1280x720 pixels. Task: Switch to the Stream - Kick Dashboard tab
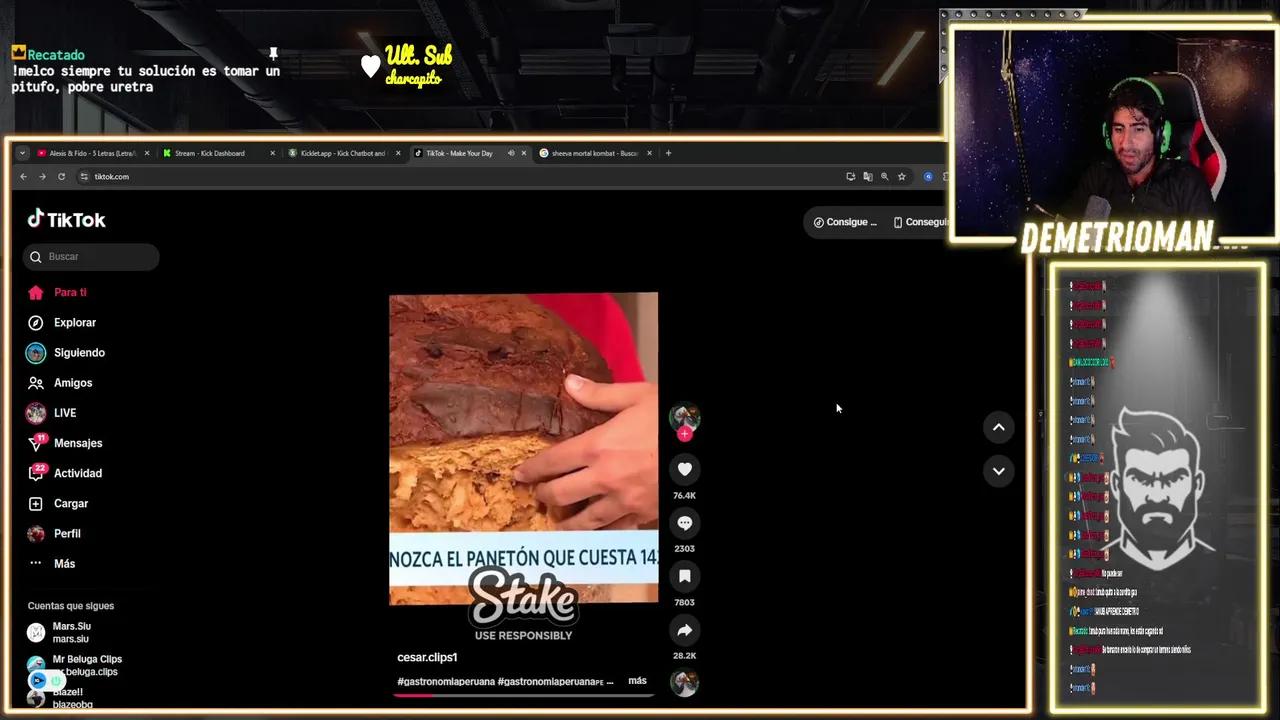pyautogui.click(x=210, y=153)
